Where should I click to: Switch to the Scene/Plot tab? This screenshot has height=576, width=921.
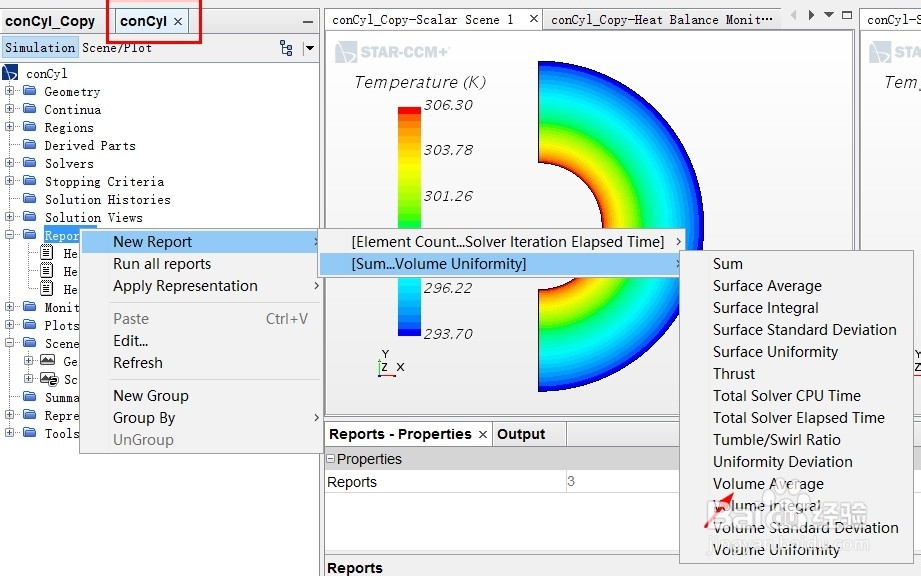tap(117, 48)
